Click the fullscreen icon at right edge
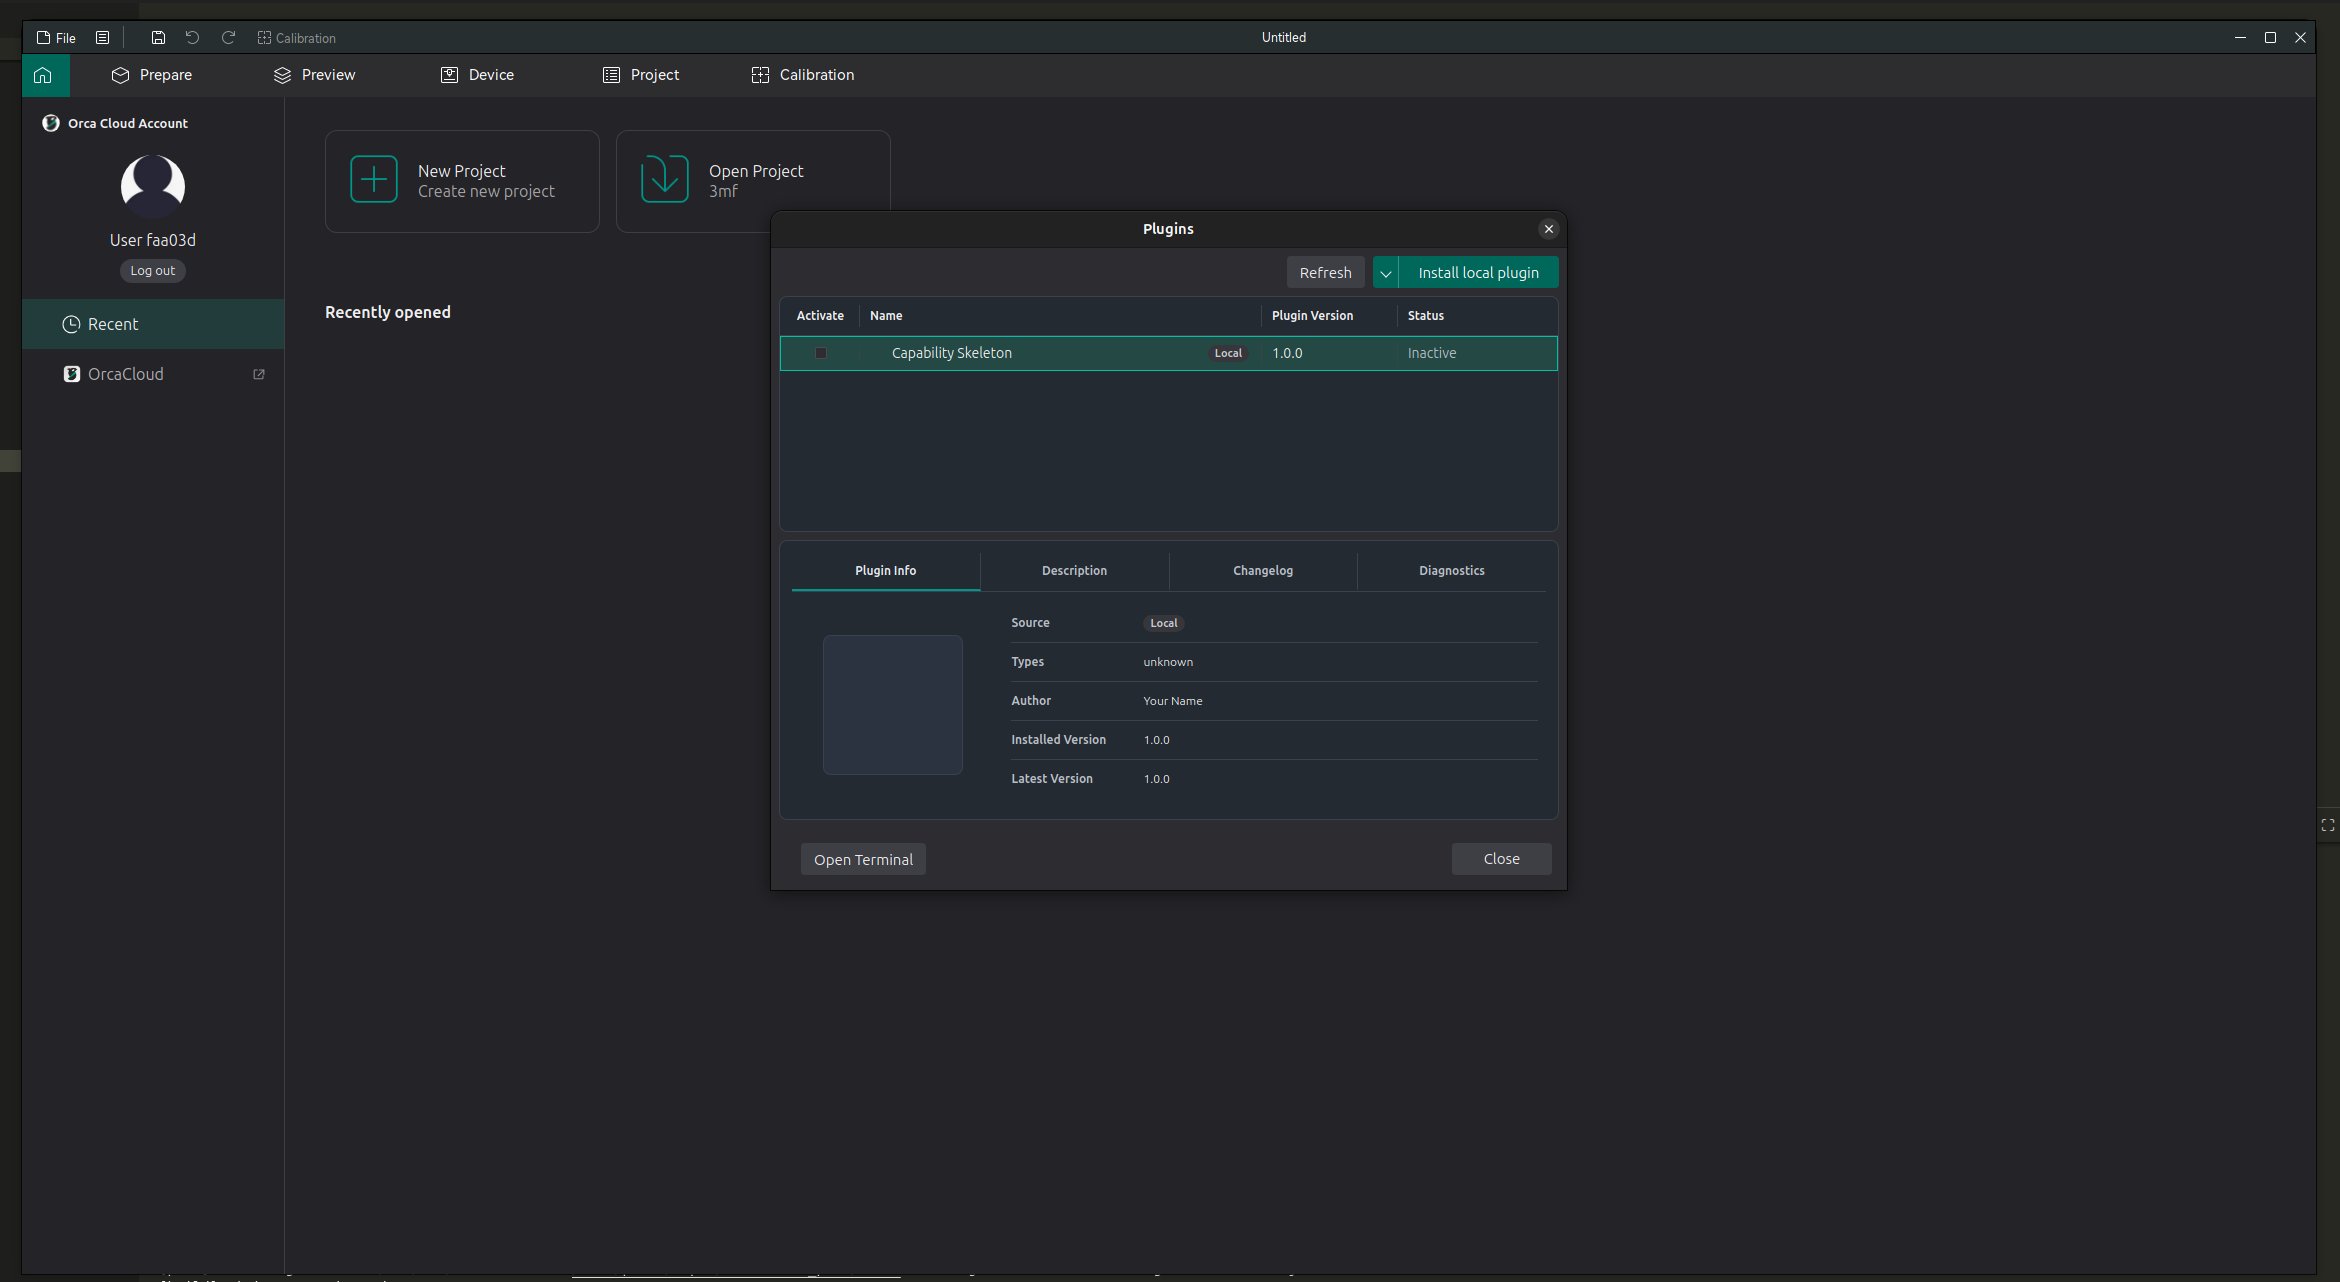This screenshot has width=2340, height=1282. (x=2328, y=825)
